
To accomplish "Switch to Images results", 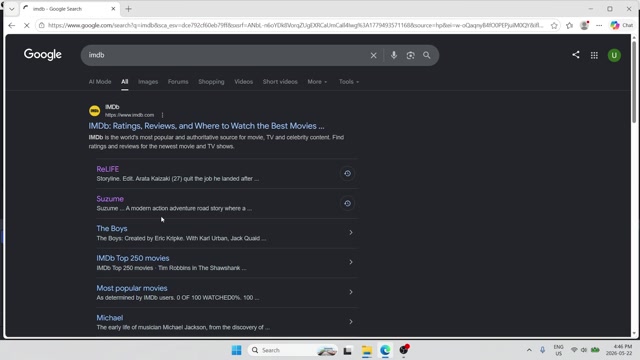I will (x=148, y=82).
